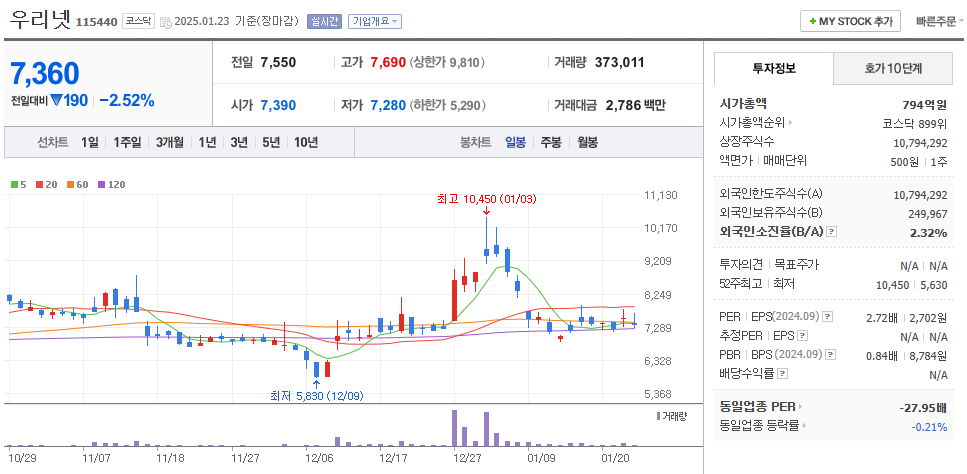967x474 pixels.
Task: Click the 거래대금 value 2,786 백만
Action: click(636, 105)
